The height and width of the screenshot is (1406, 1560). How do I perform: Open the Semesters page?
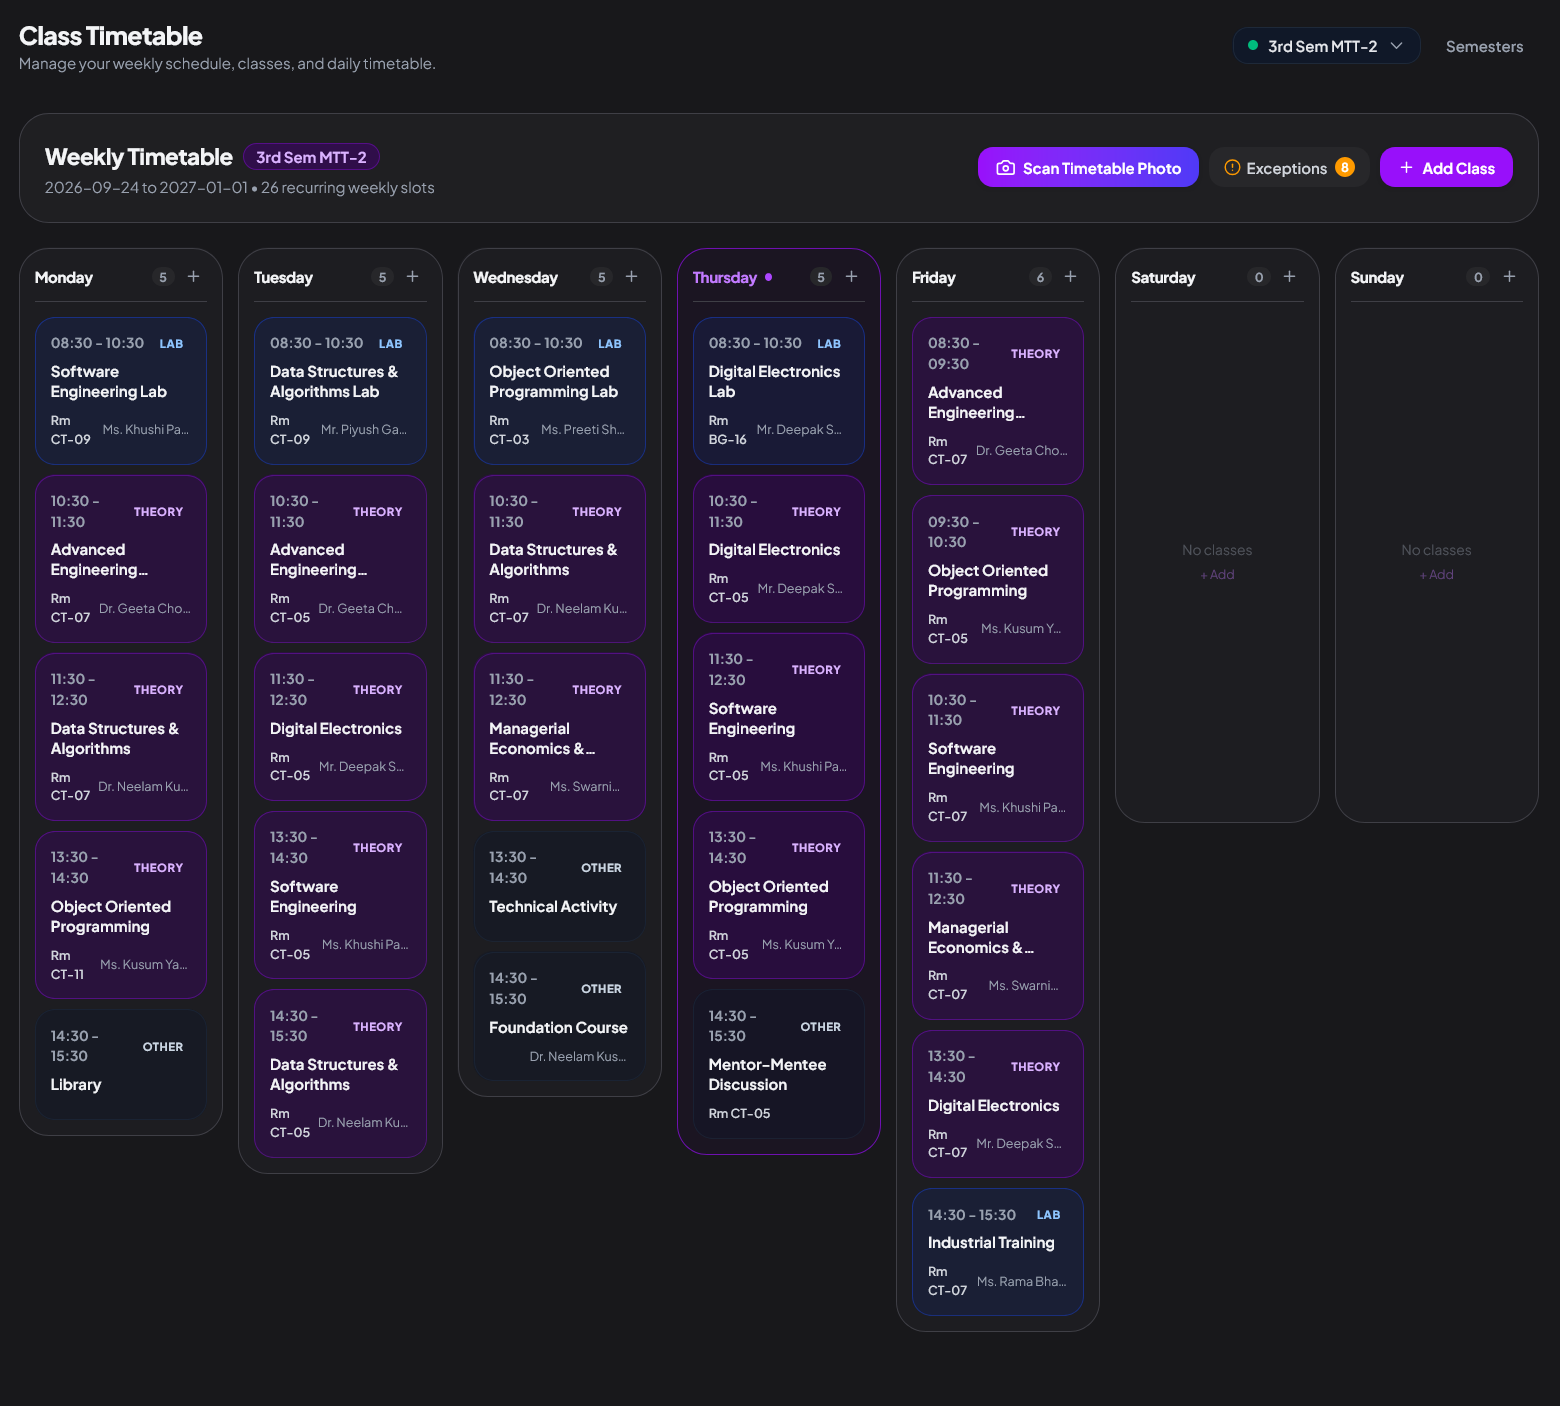click(x=1484, y=46)
